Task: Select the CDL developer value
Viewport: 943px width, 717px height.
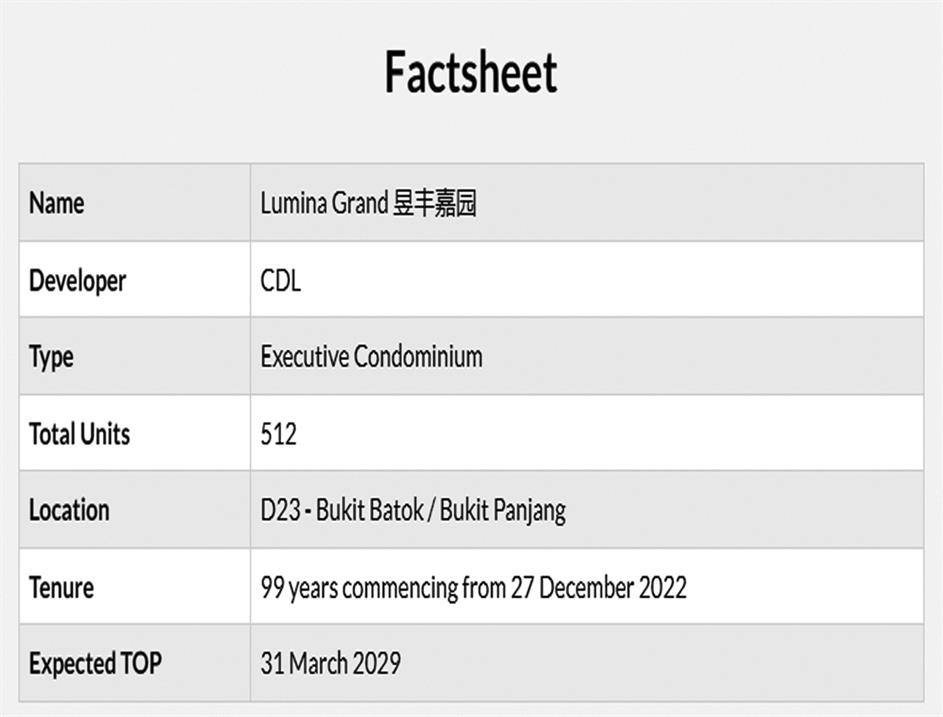Action: pos(281,281)
